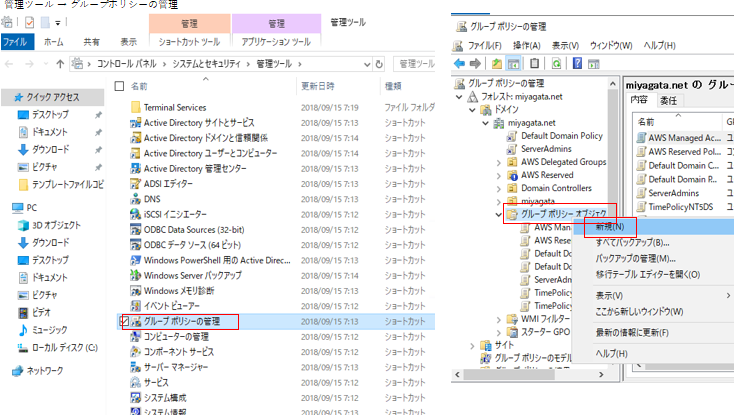The image size is (734, 415).
Task: Choose バックアップの管理(M)... menu entry
Action: point(635,258)
